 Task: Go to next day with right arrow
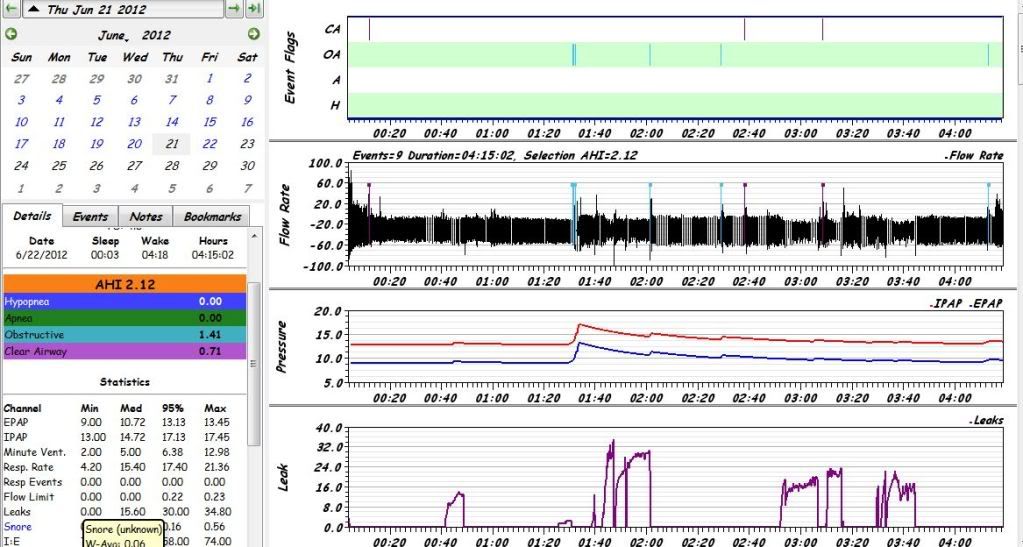234,8
